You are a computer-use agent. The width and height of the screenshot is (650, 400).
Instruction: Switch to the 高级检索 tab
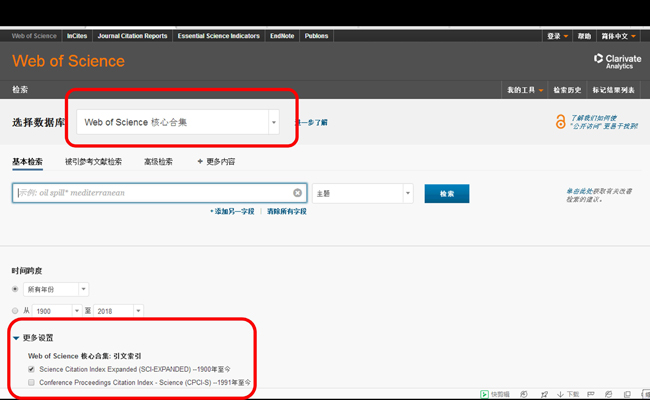[158, 161]
